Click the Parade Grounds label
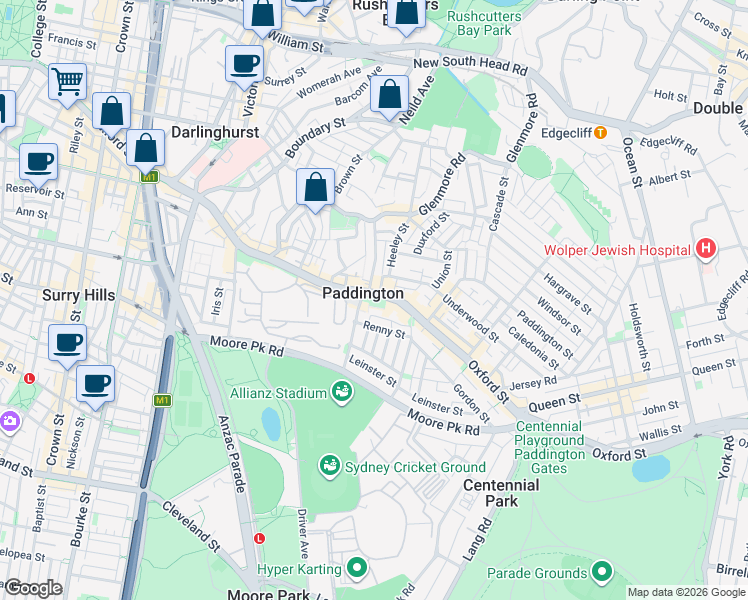Image resolution: width=748 pixels, height=600 pixels. tap(537, 573)
